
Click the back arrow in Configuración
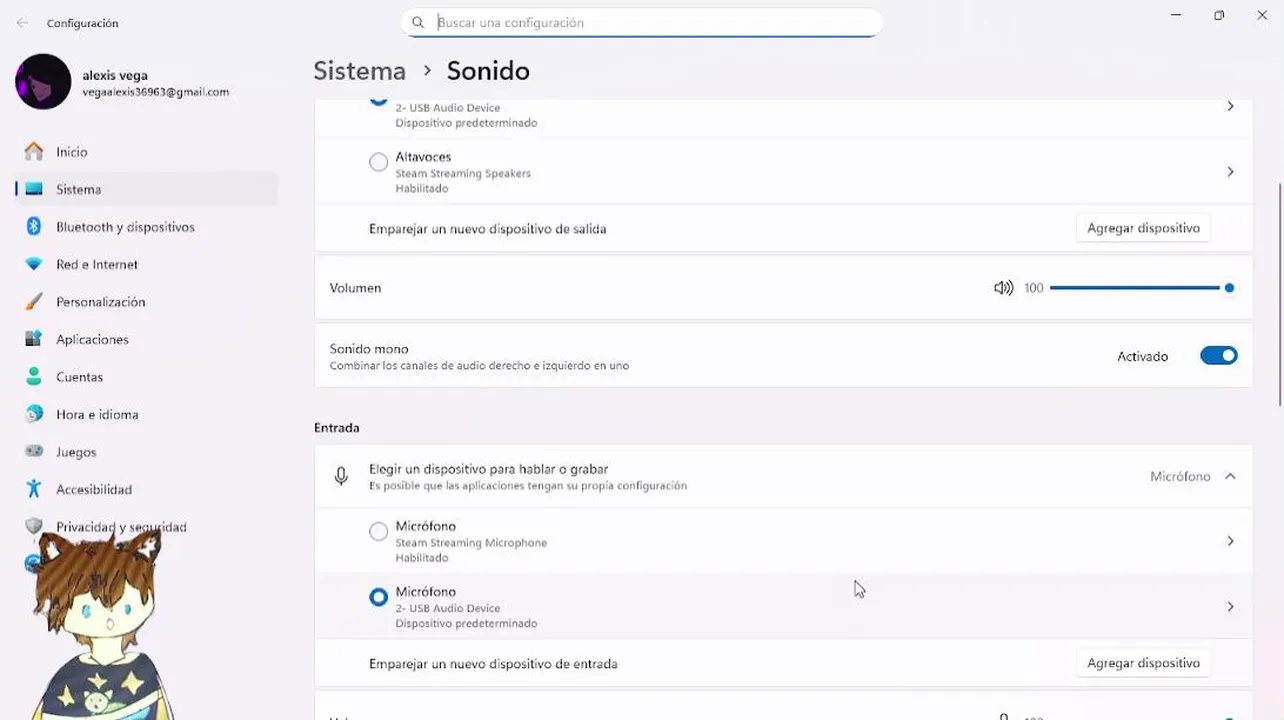point(22,22)
